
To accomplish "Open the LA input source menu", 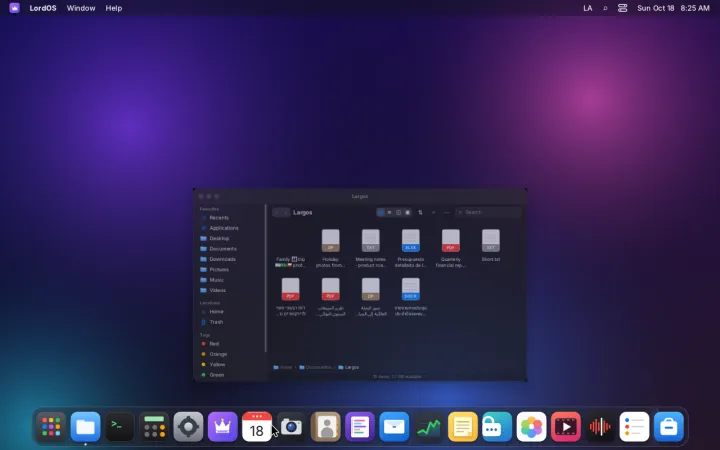I will coord(587,8).
